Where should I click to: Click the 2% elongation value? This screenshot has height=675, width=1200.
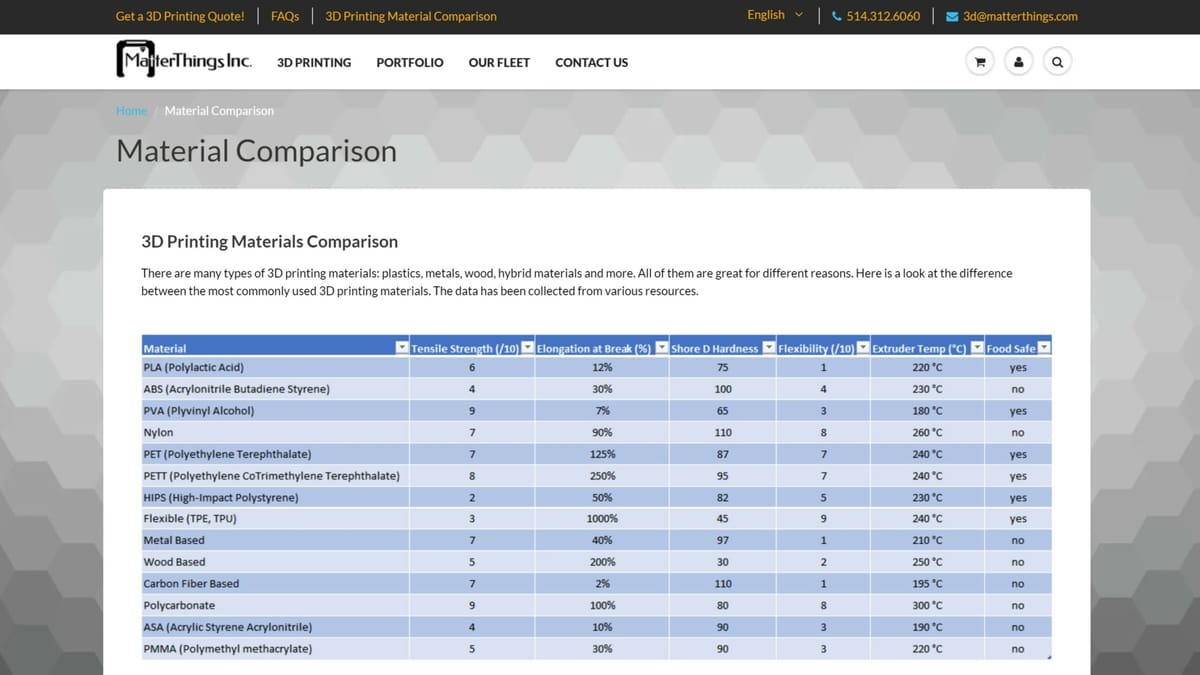click(602, 584)
